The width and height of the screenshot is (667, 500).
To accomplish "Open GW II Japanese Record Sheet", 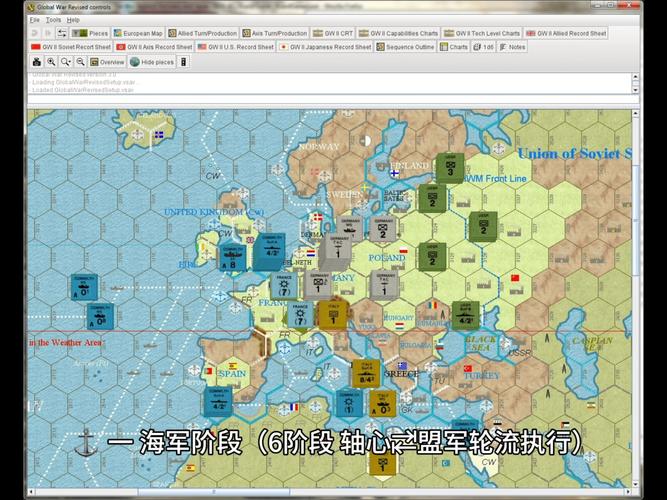I will [x=325, y=47].
